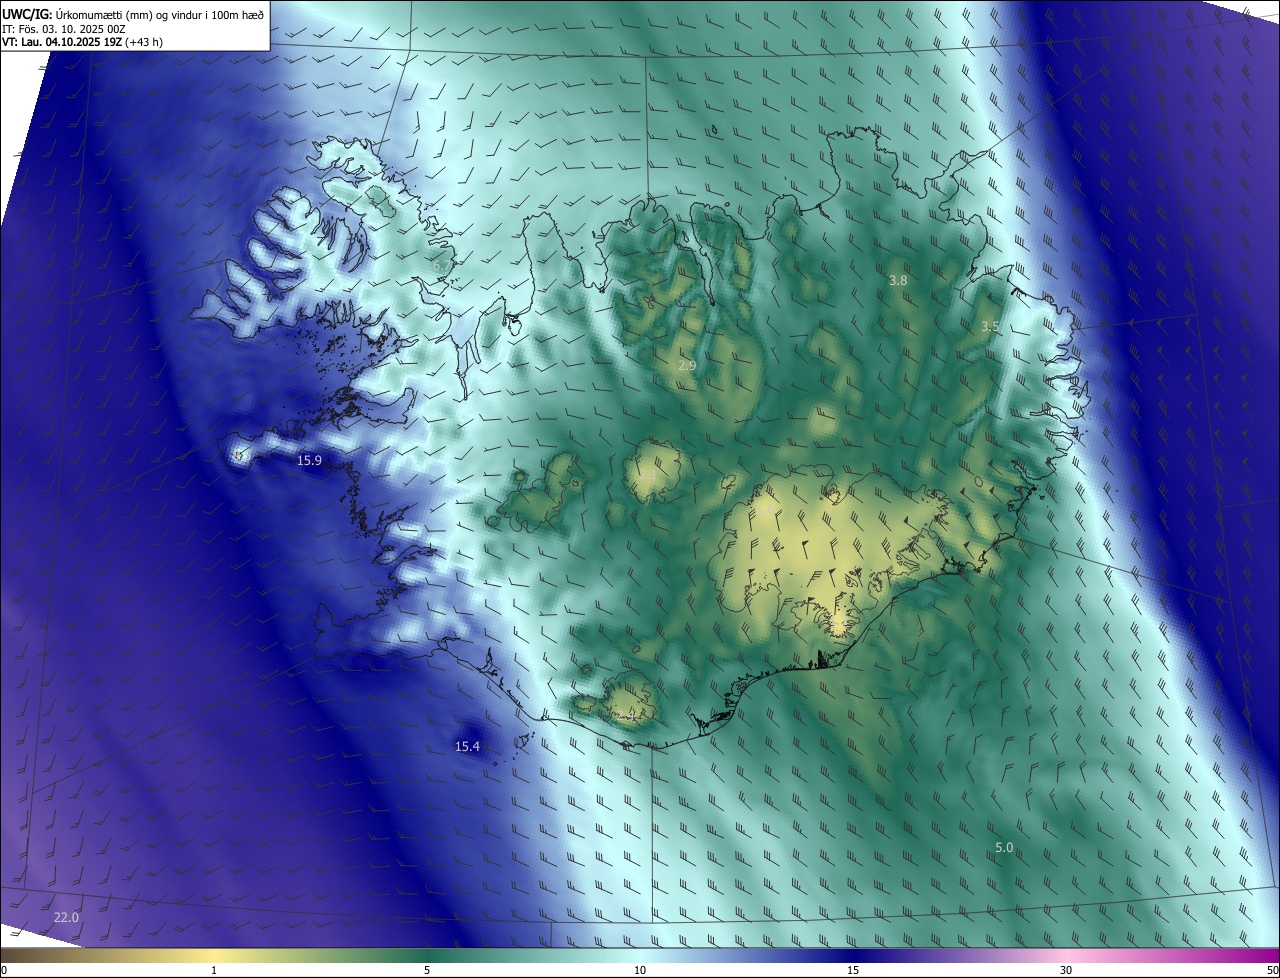The width and height of the screenshot is (1280, 978).
Task: Click the colorbar tick label 15
Action: coord(853,971)
